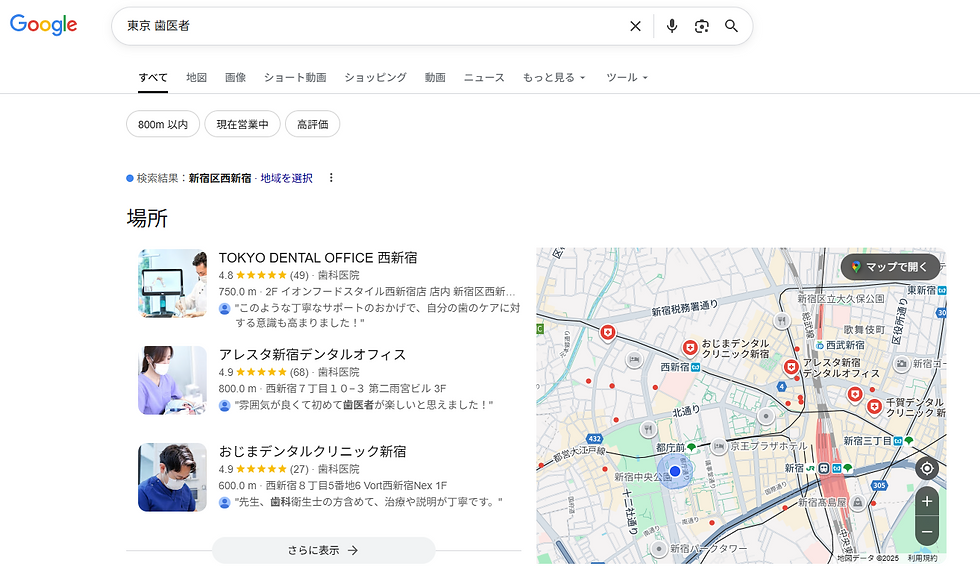Image resolution: width=980 pixels, height=572 pixels.
Task: Click the blue current location dot
Action: [x=675, y=471]
